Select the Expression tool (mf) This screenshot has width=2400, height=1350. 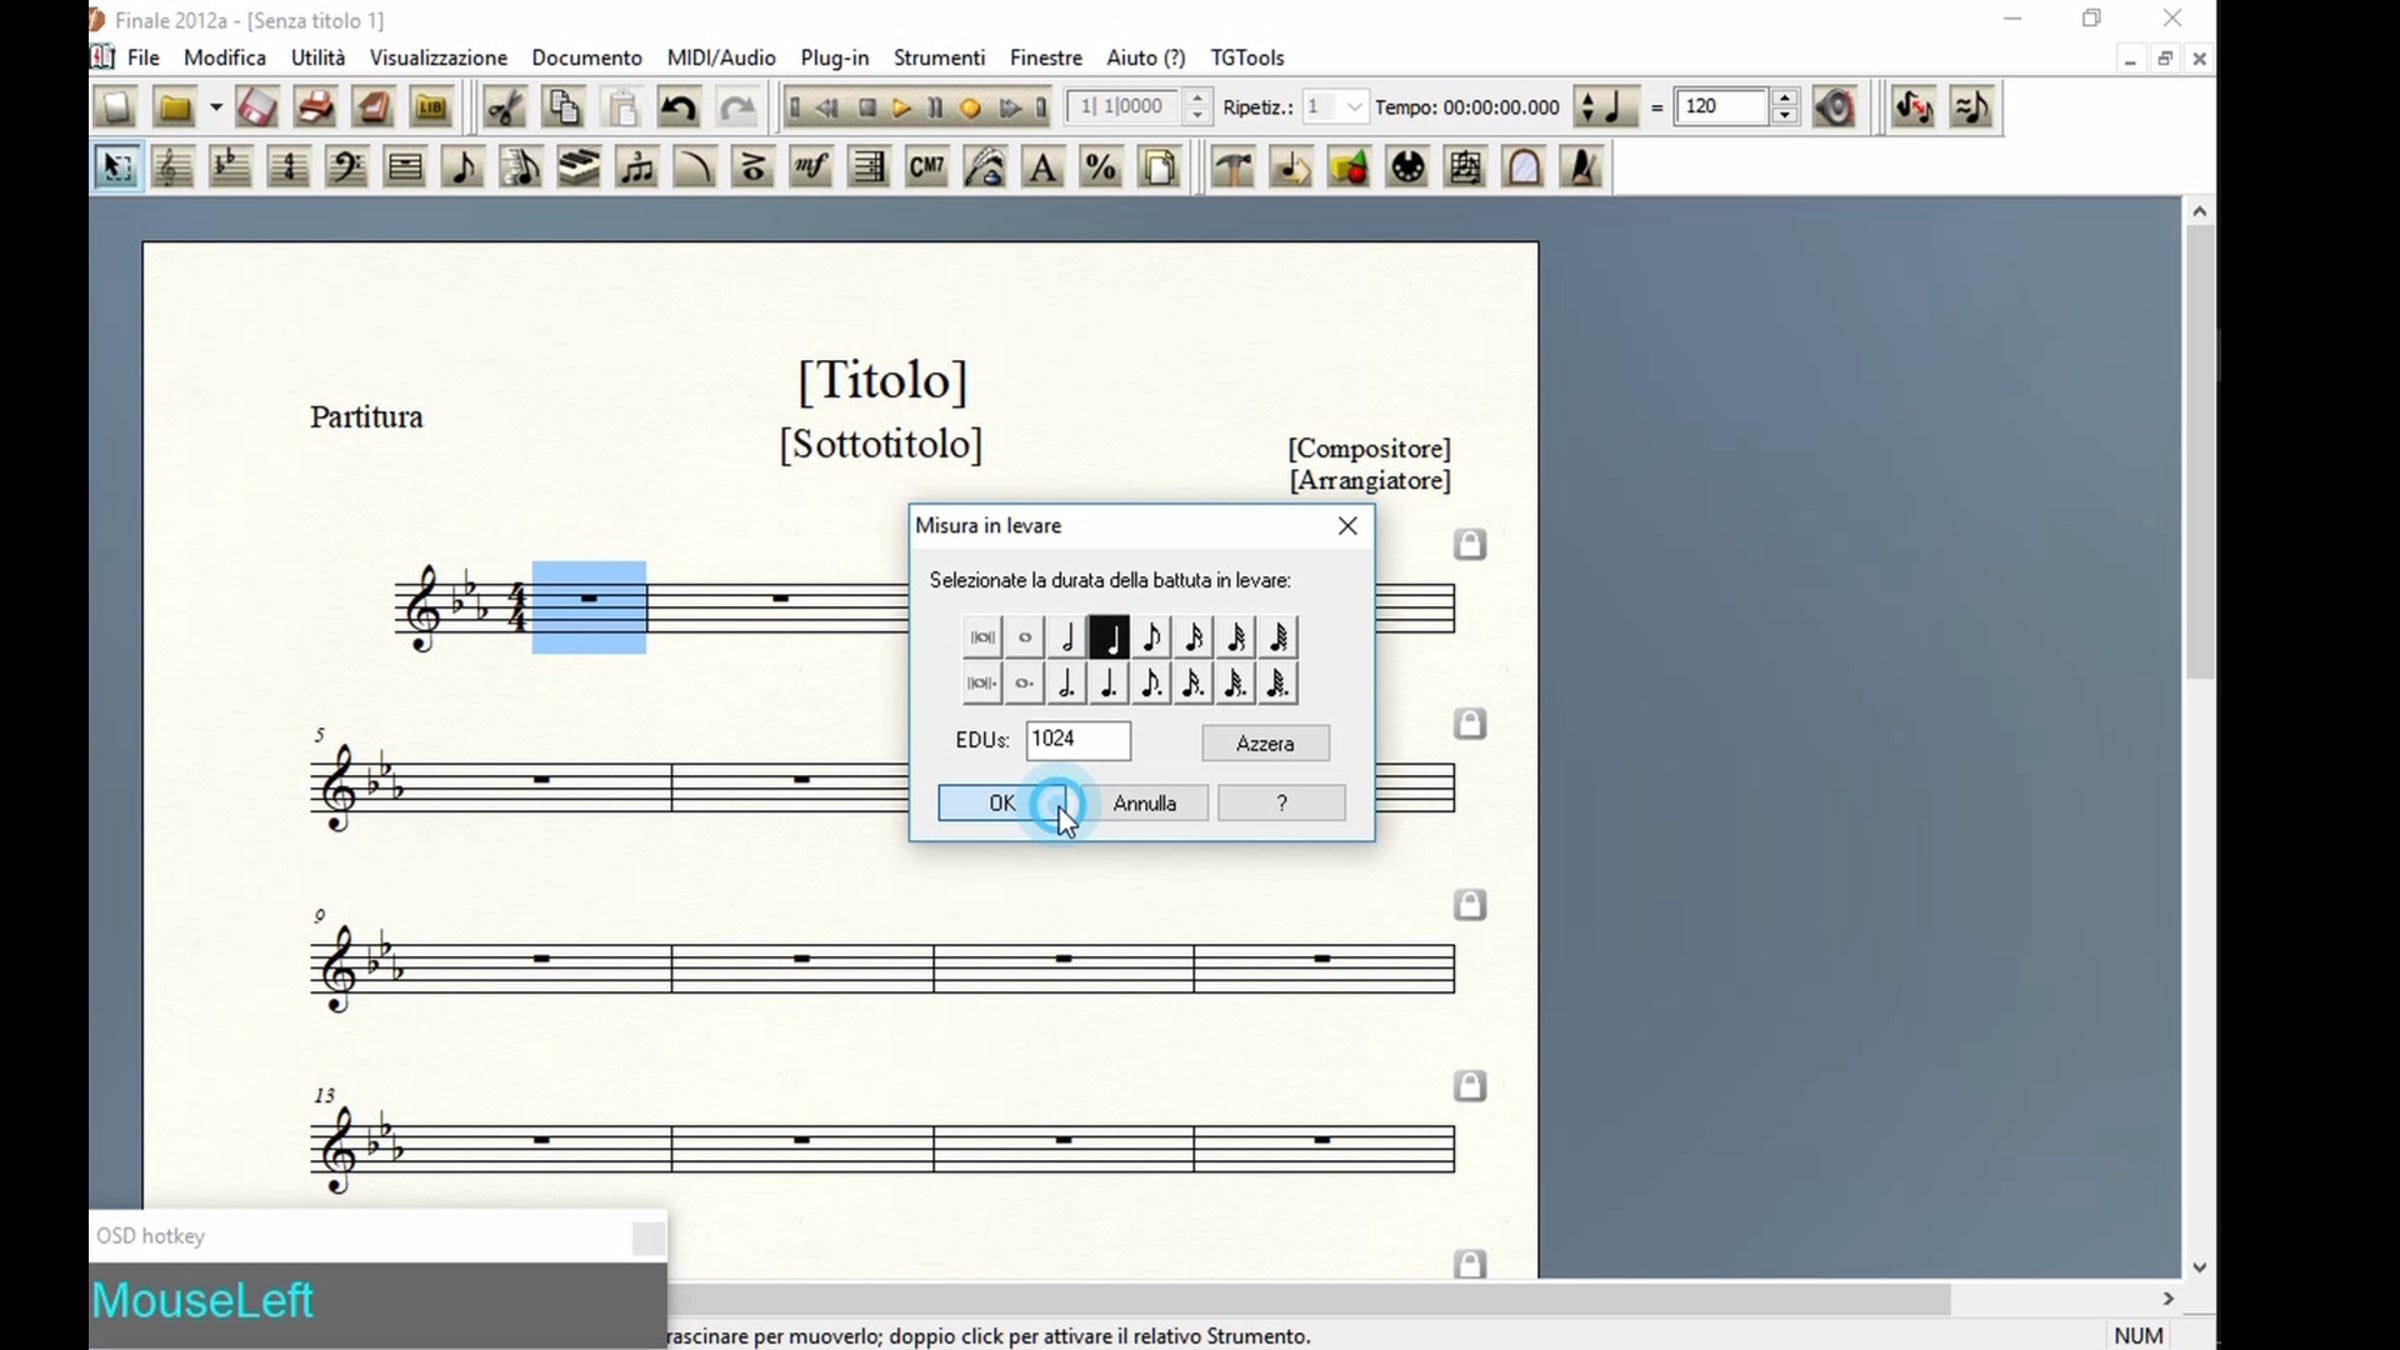coord(810,167)
